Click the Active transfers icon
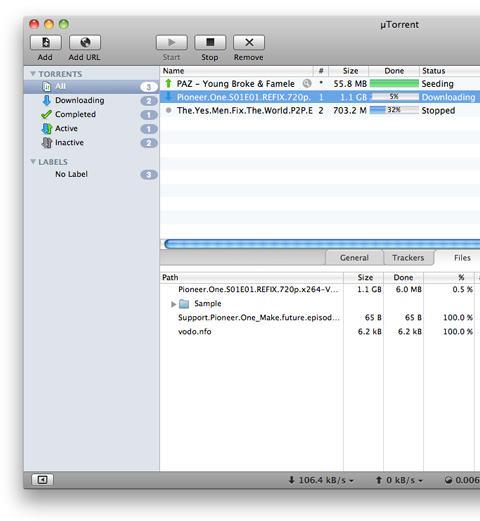This screenshot has height=521, width=480. tap(47, 129)
